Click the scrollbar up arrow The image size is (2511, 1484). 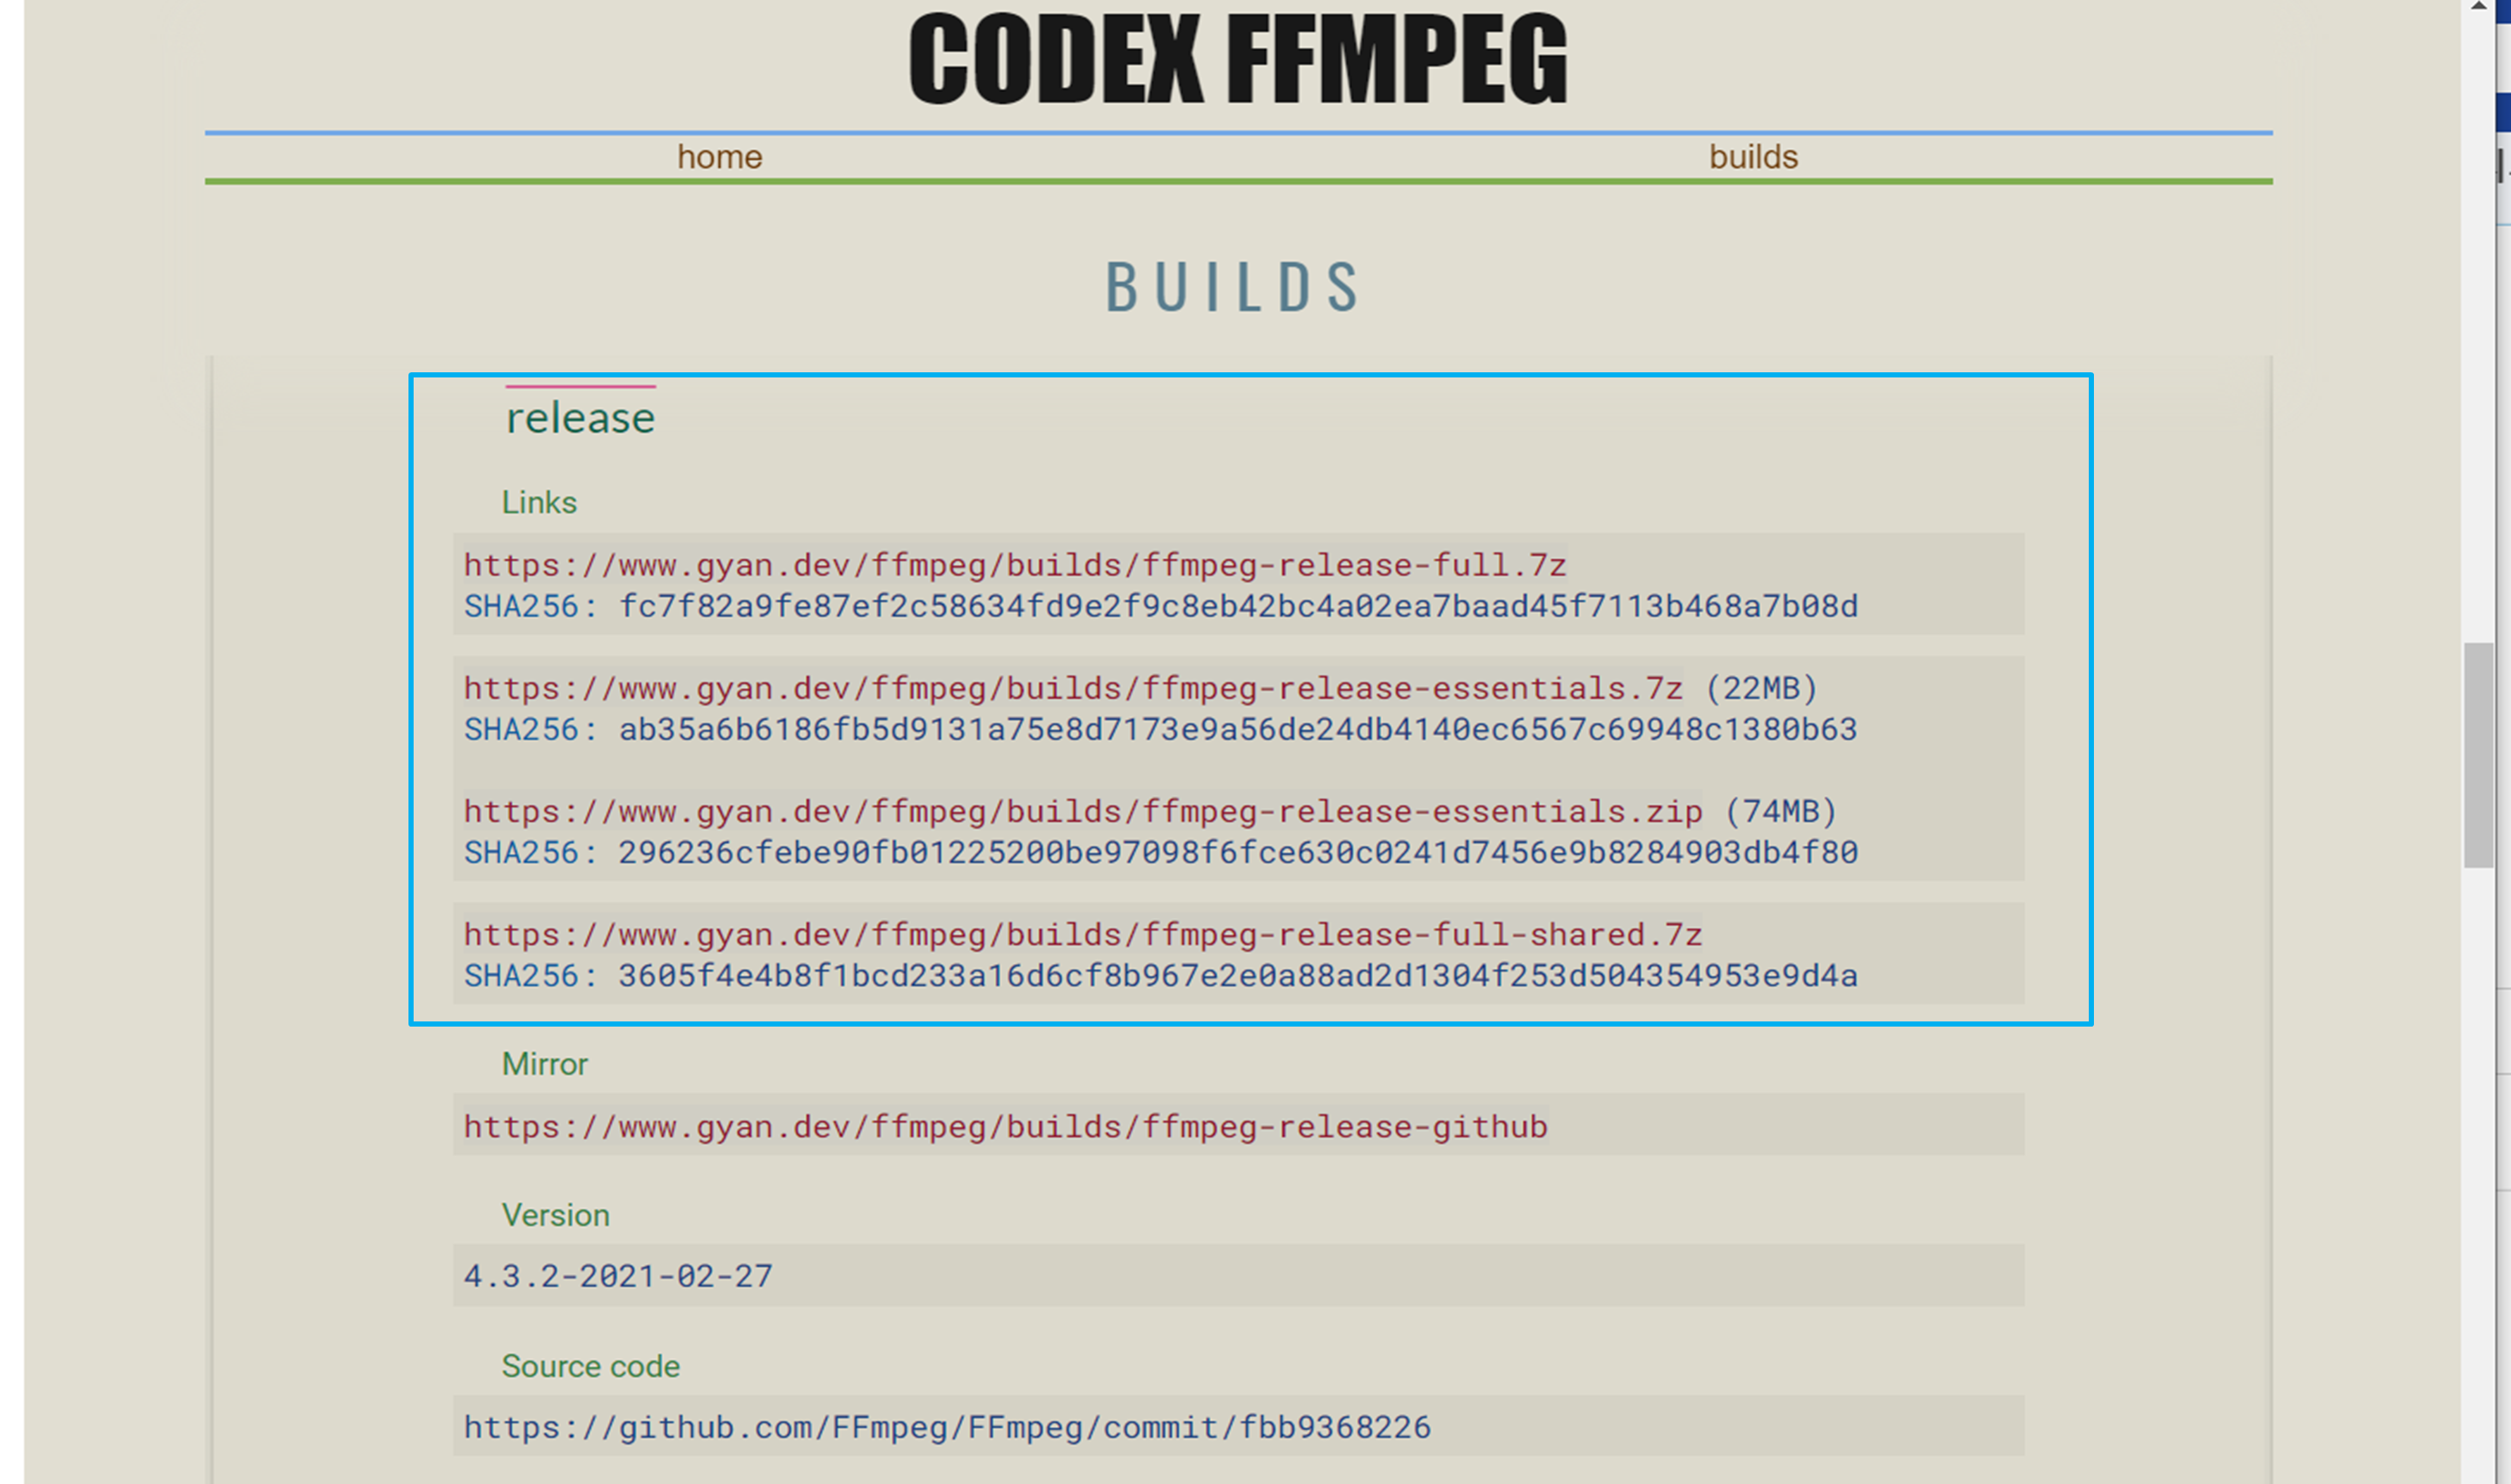pyautogui.click(x=2478, y=8)
